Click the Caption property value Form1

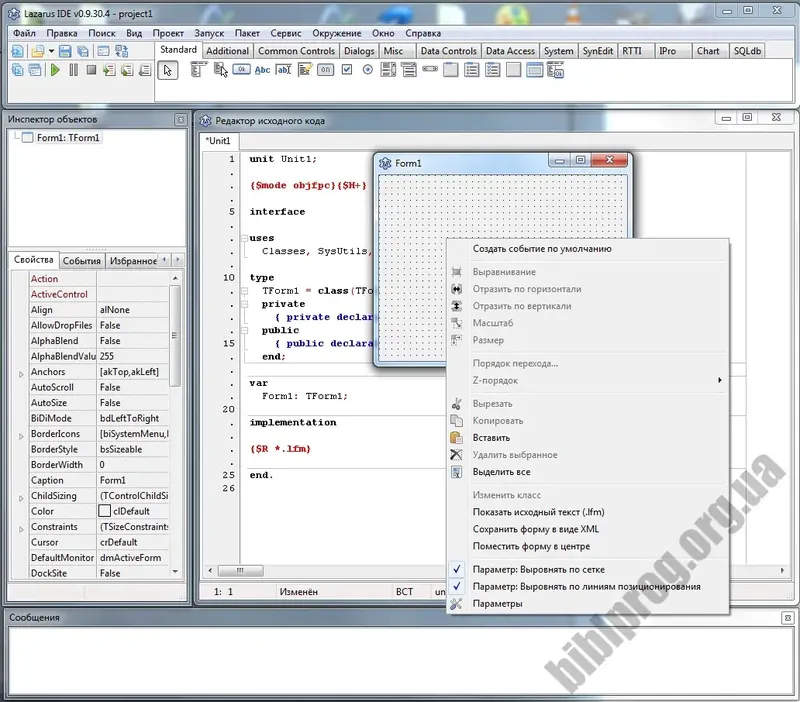[x=133, y=481]
